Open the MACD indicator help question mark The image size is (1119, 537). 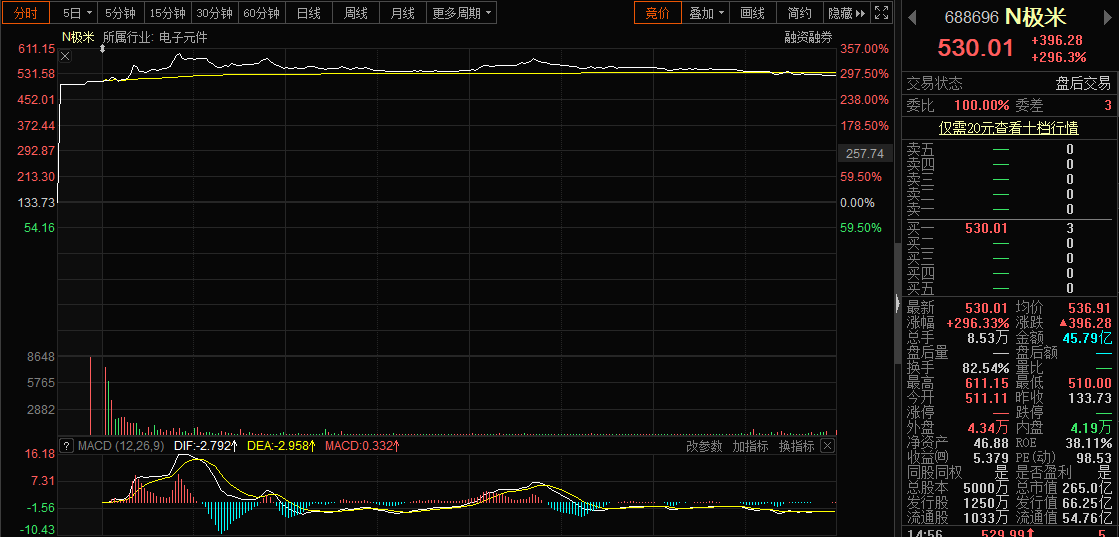click(x=67, y=445)
